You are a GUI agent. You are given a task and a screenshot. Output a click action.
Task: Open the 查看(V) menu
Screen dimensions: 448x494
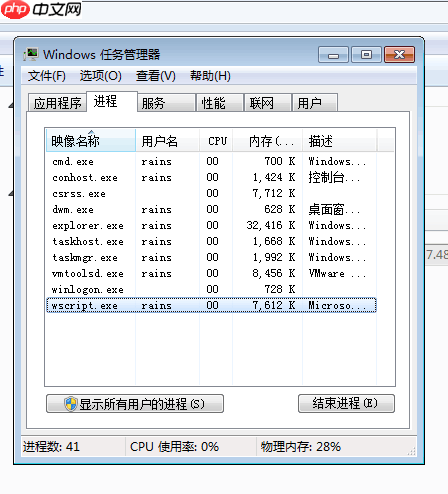[x=156, y=76]
